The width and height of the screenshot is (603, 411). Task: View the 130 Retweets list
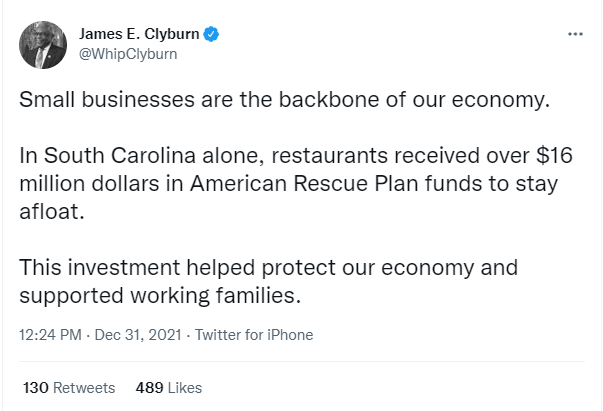[x=69, y=387]
